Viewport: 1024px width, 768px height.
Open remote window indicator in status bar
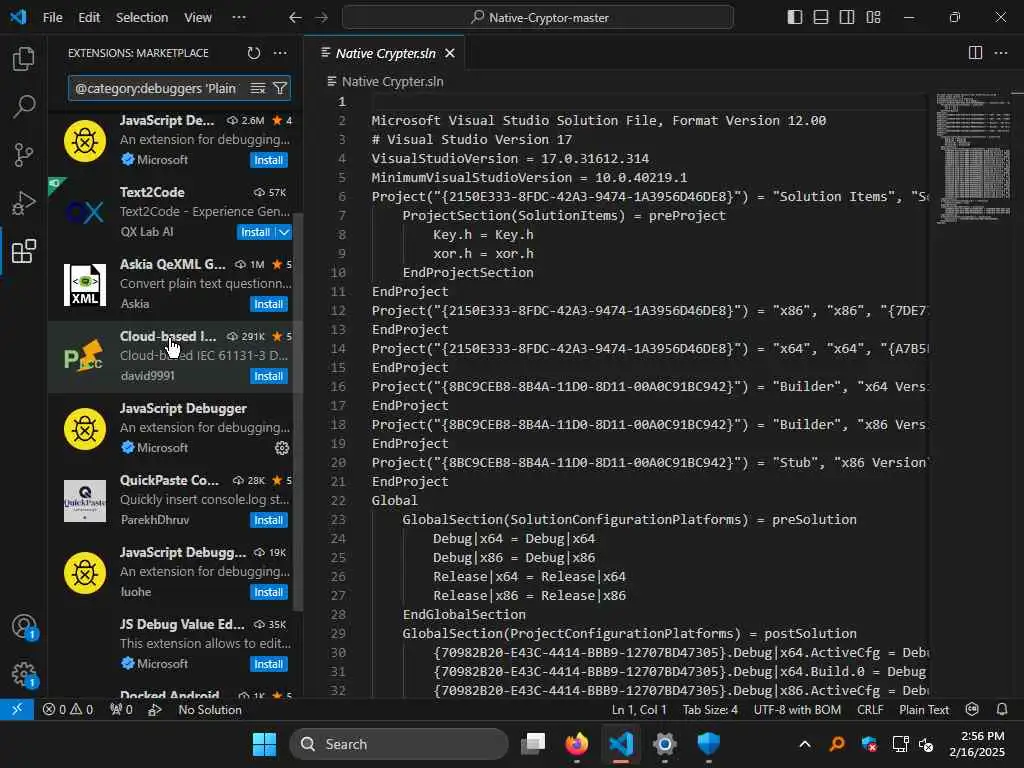[17, 710]
